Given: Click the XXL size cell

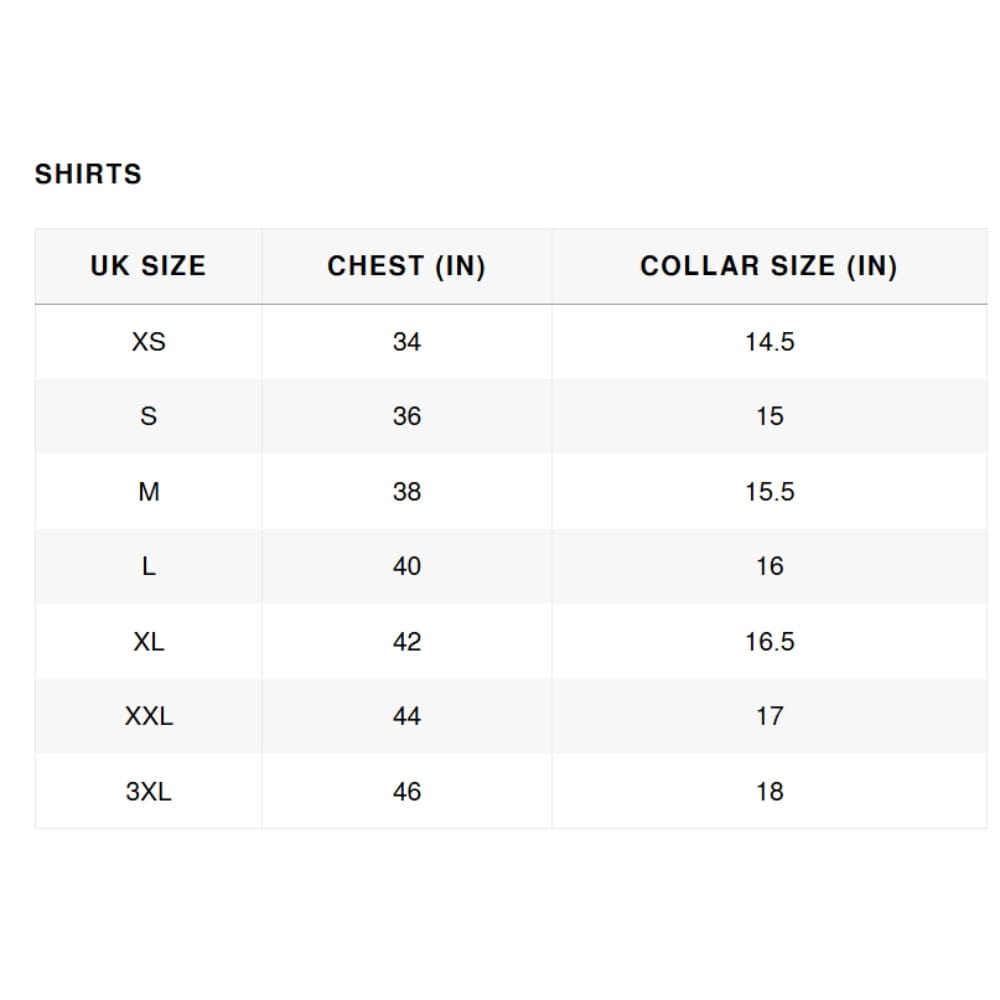Looking at the screenshot, I should [148, 717].
